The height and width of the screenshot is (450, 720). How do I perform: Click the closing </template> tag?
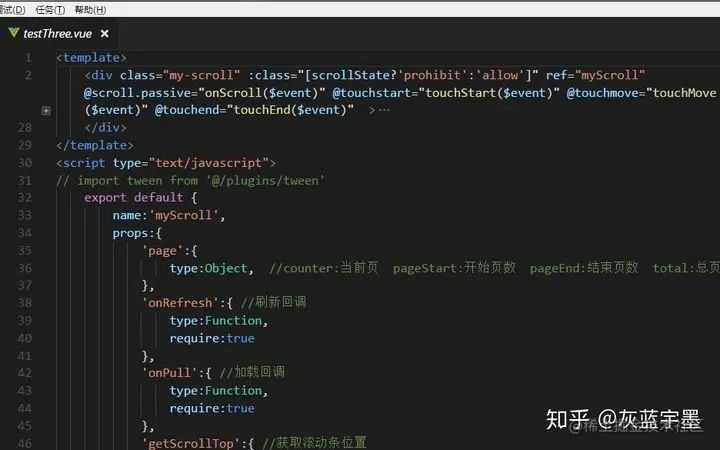pos(95,145)
